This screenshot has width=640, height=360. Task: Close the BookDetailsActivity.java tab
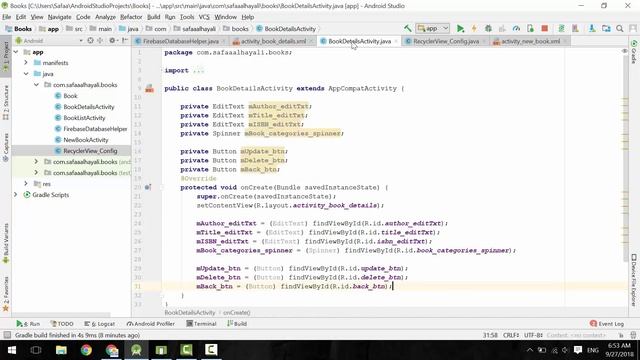[x=396, y=42]
